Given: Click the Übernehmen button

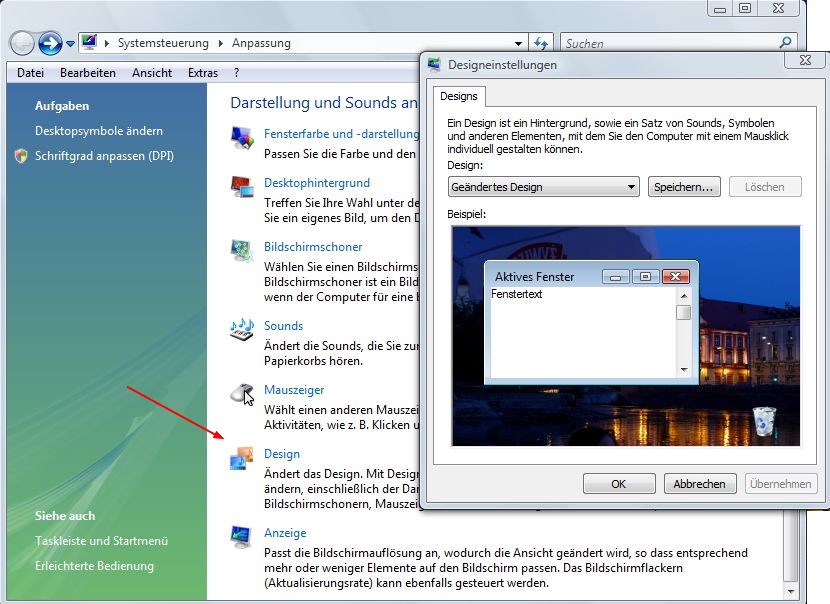Looking at the screenshot, I should (x=781, y=484).
